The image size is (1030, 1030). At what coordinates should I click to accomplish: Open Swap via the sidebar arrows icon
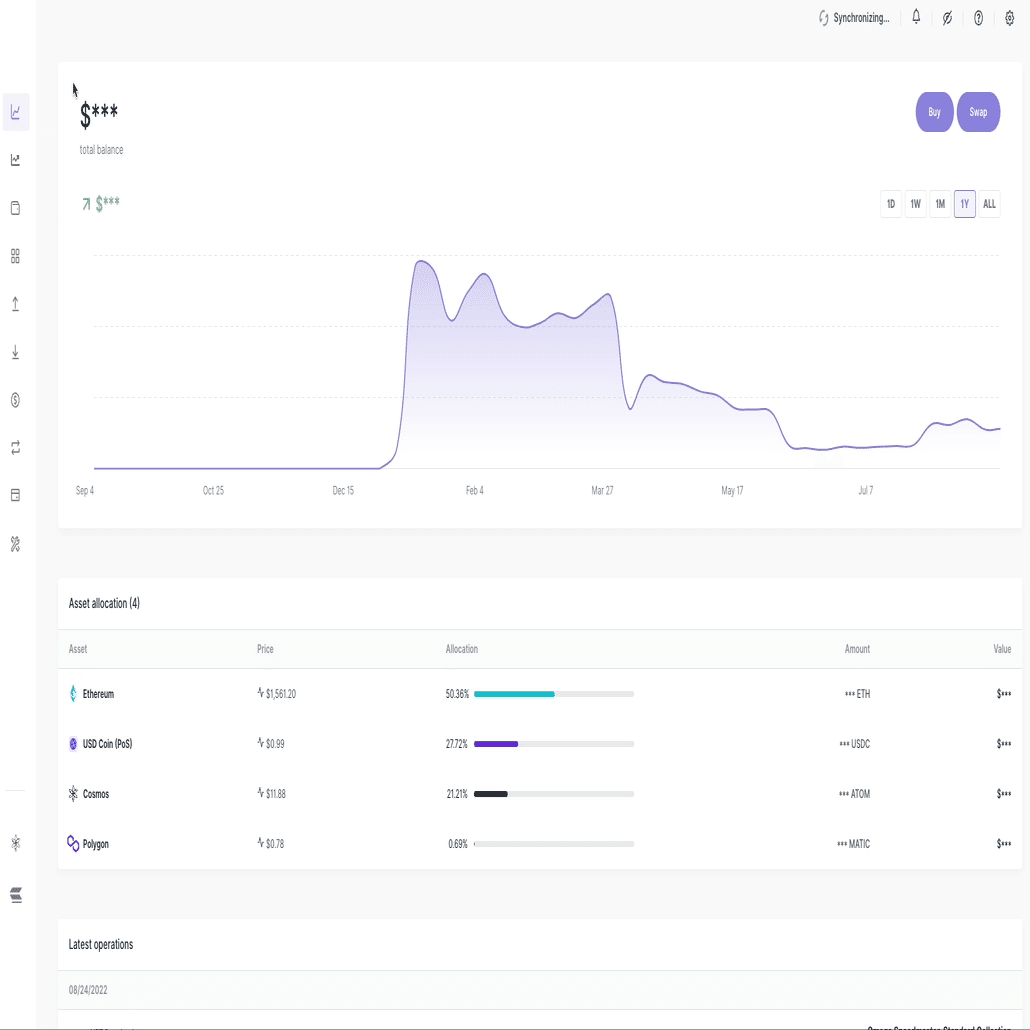pyautogui.click(x=15, y=448)
